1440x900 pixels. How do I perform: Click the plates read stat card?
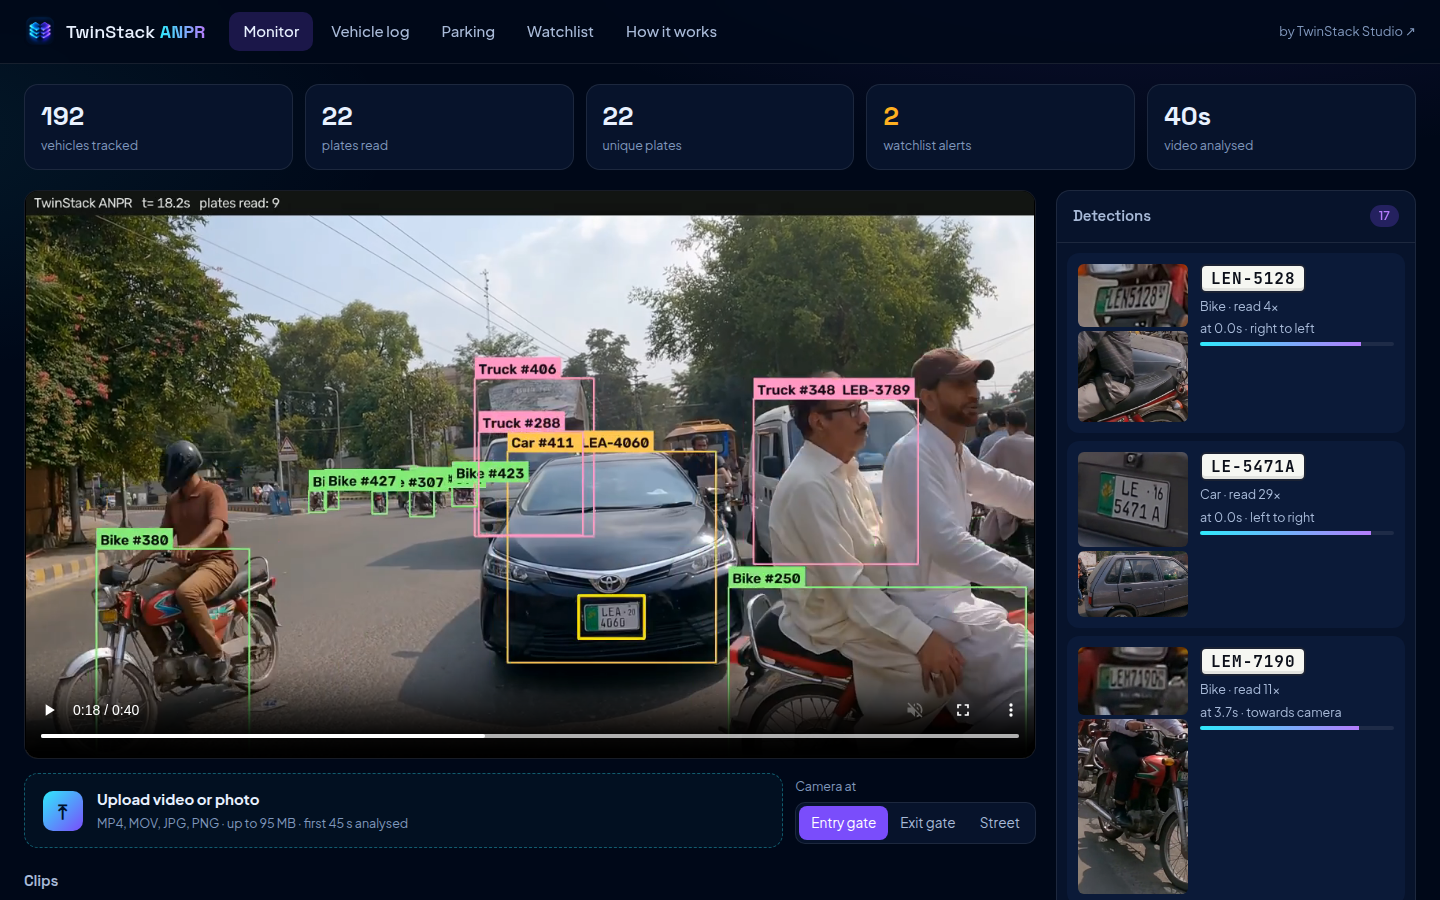(x=439, y=127)
